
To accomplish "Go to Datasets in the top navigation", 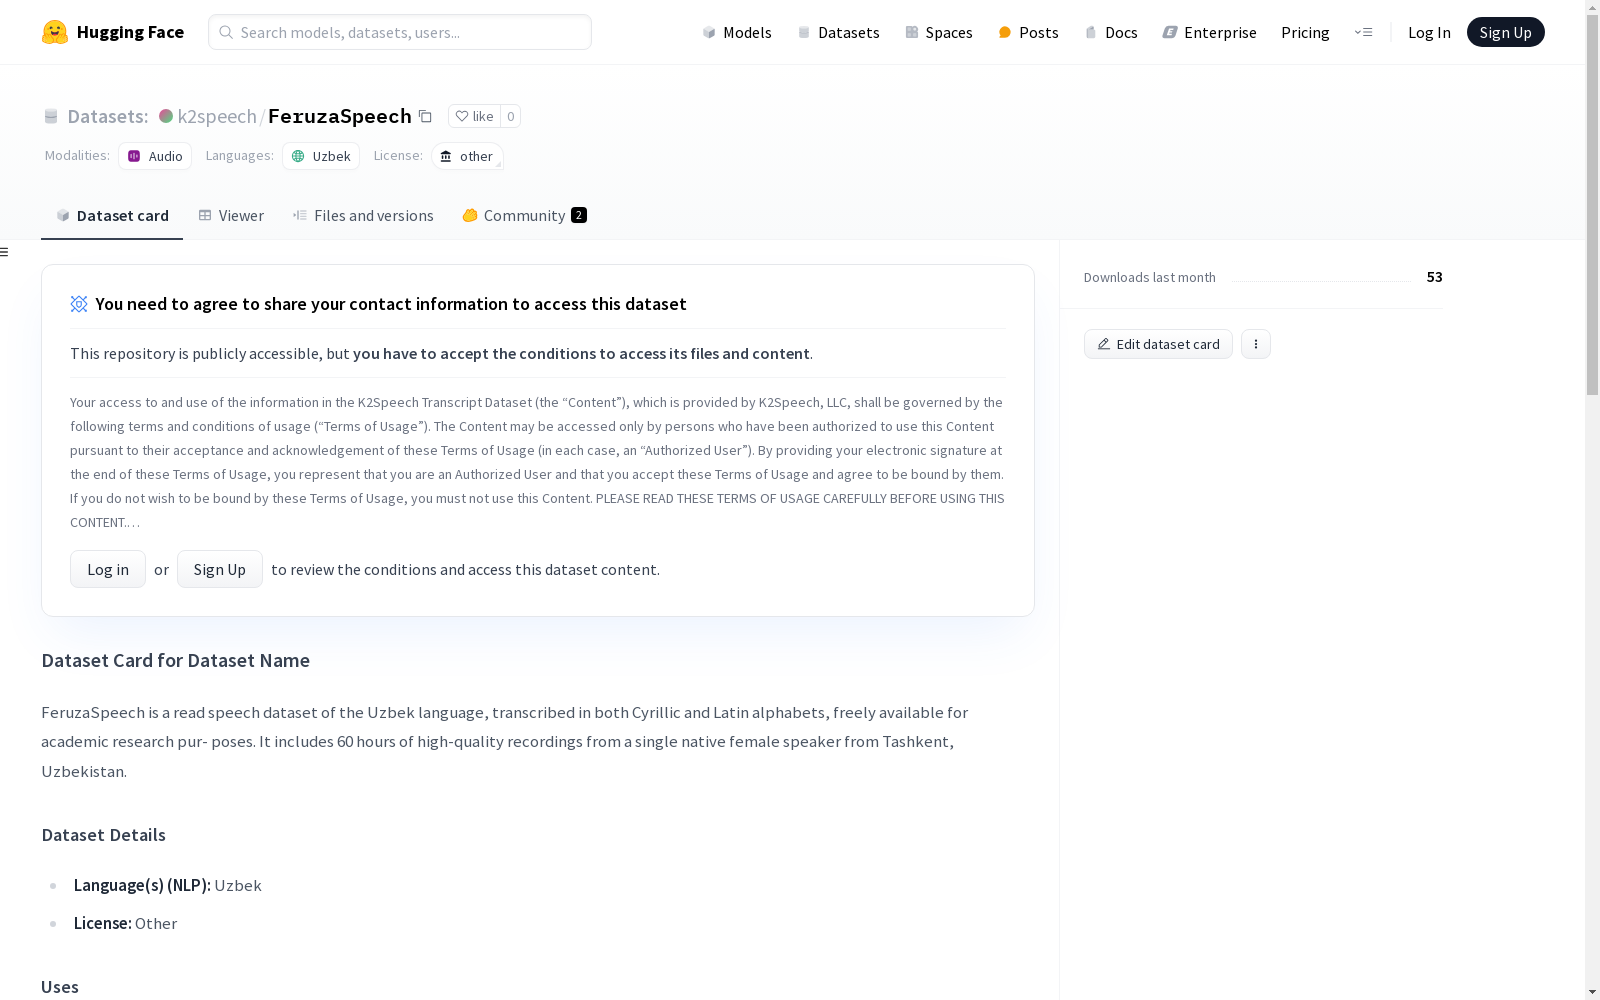I will click(x=838, y=32).
